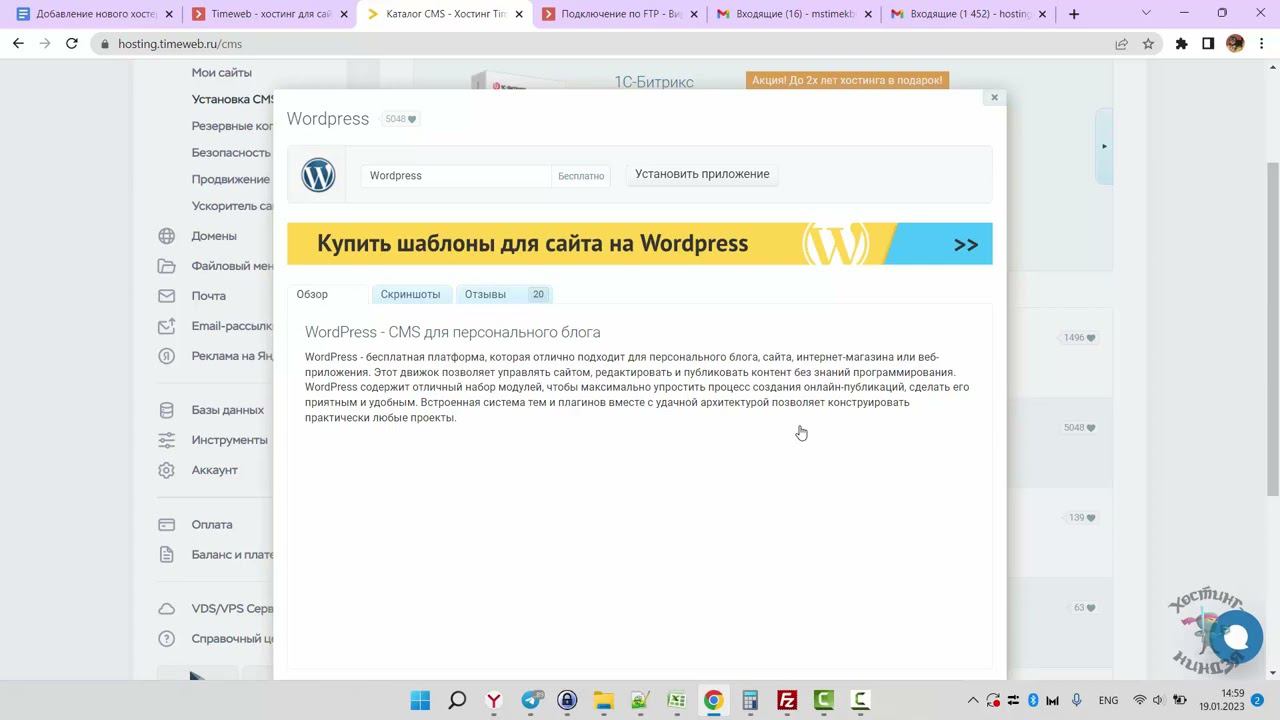Open Chrome profile avatar
Screen dimensions: 1280x720
(1235, 44)
